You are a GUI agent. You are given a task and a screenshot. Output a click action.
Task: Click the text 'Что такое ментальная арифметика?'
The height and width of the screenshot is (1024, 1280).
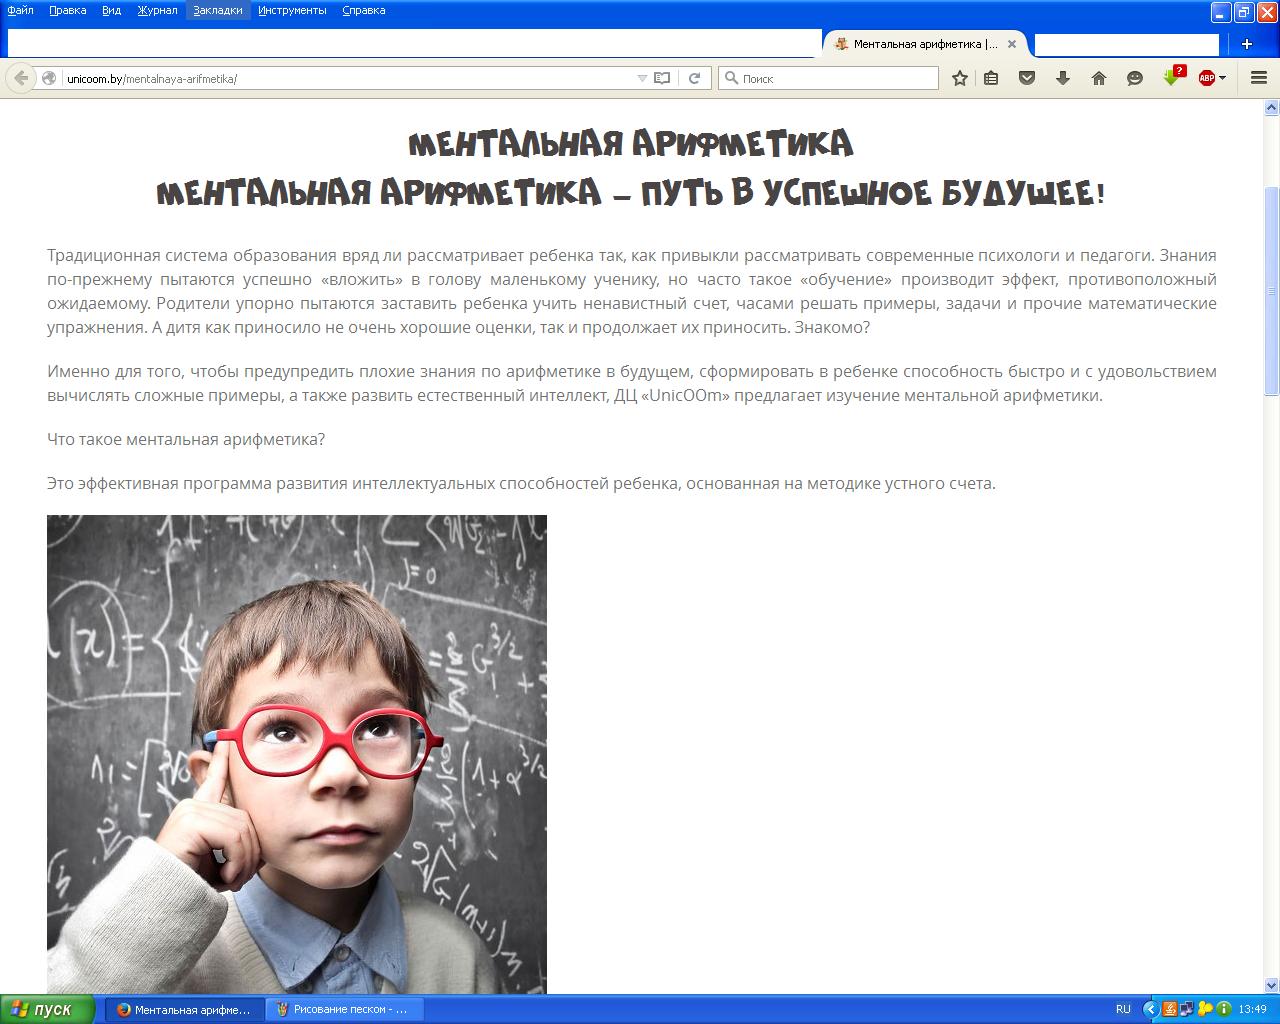click(x=186, y=439)
